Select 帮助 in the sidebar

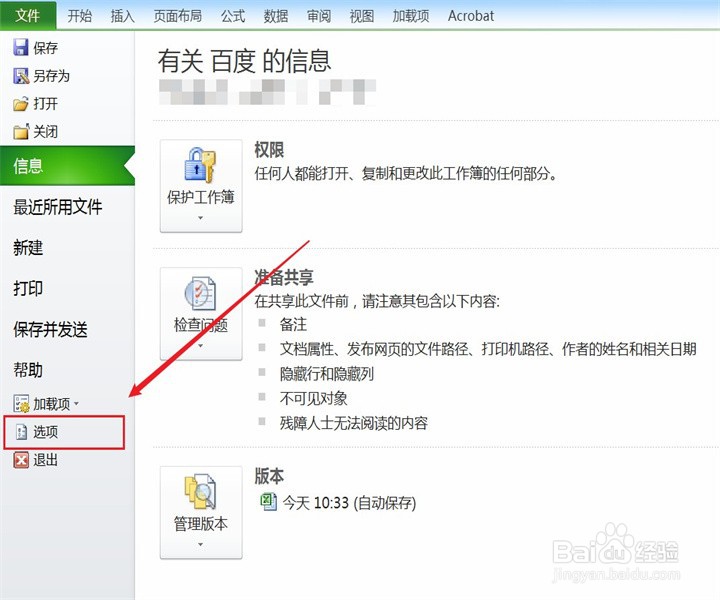28,370
